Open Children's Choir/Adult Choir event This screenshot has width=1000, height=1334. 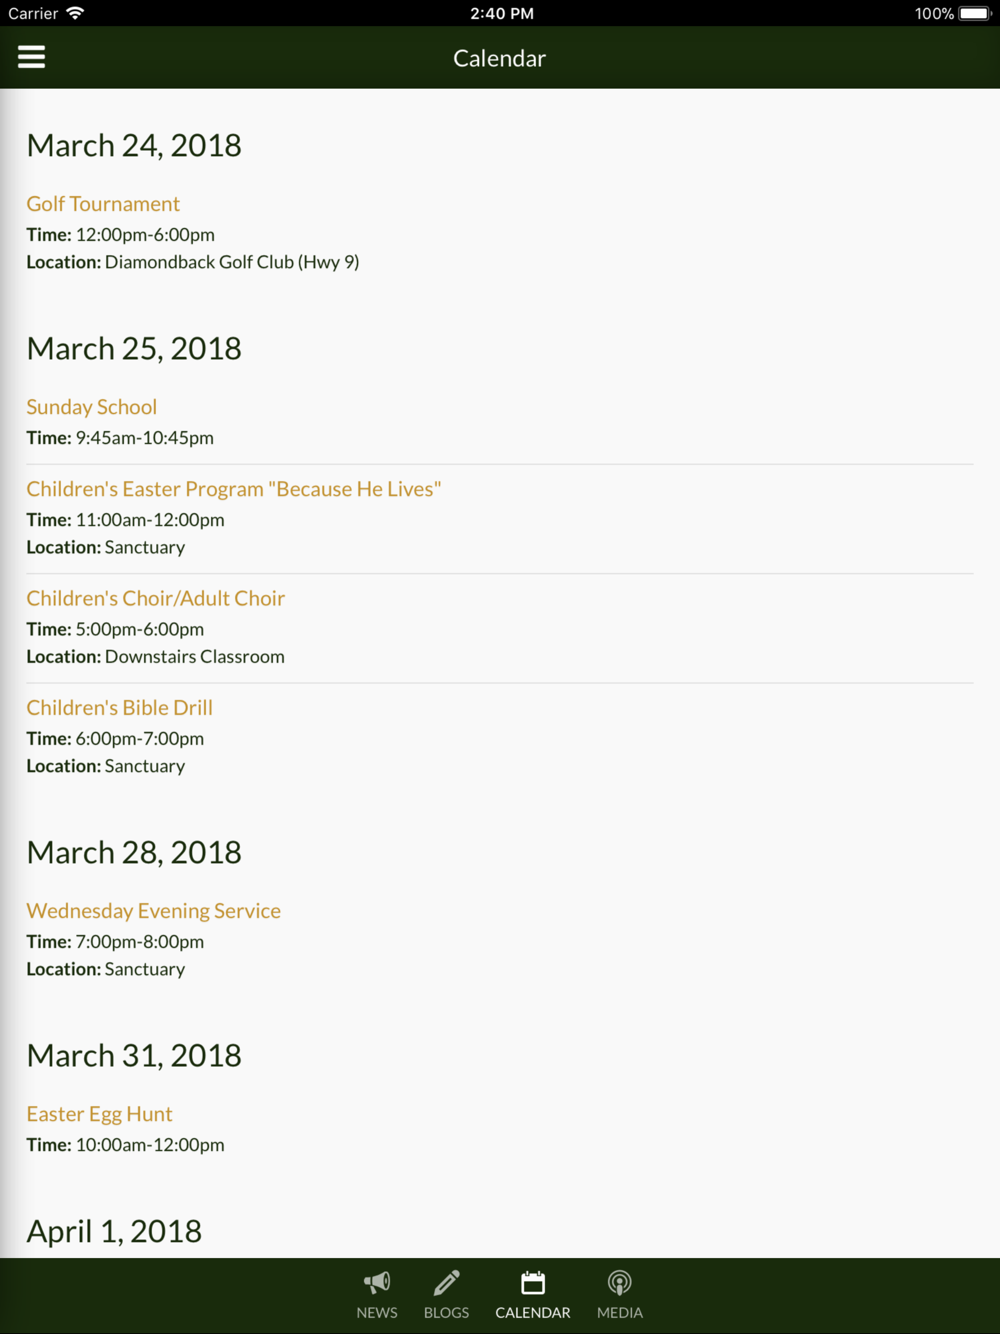(155, 597)
